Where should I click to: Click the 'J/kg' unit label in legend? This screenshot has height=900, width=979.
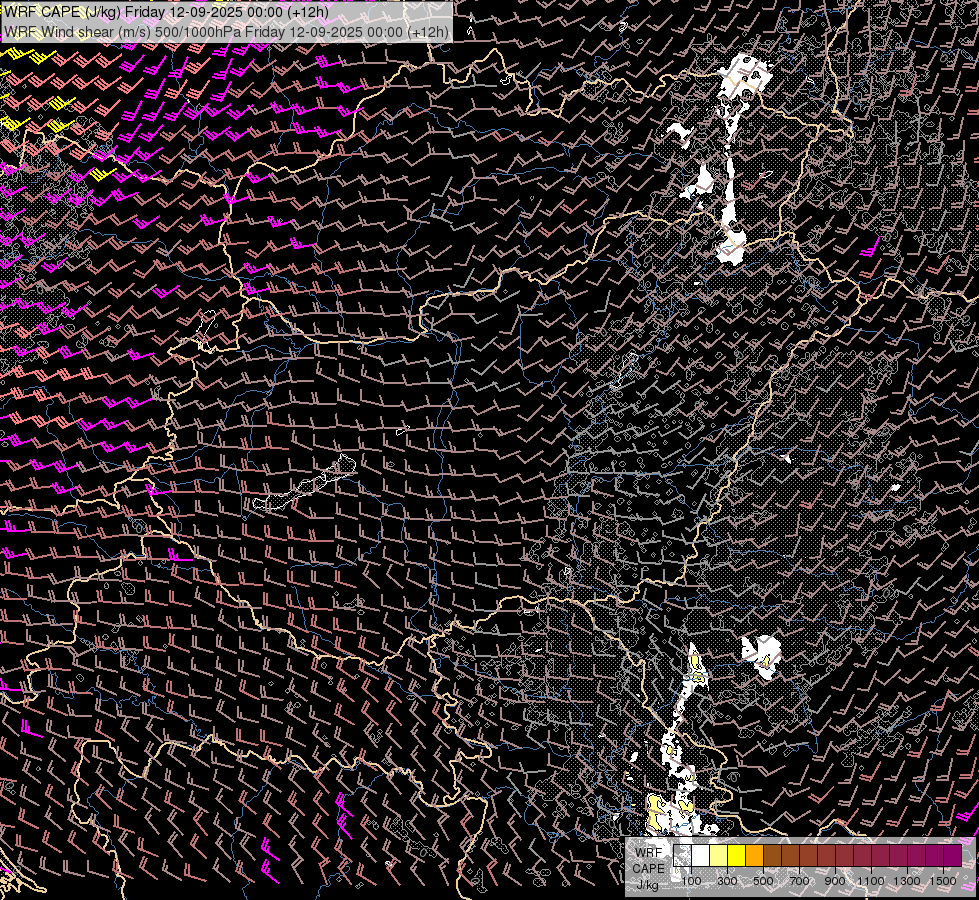click(x=647, y=884)
